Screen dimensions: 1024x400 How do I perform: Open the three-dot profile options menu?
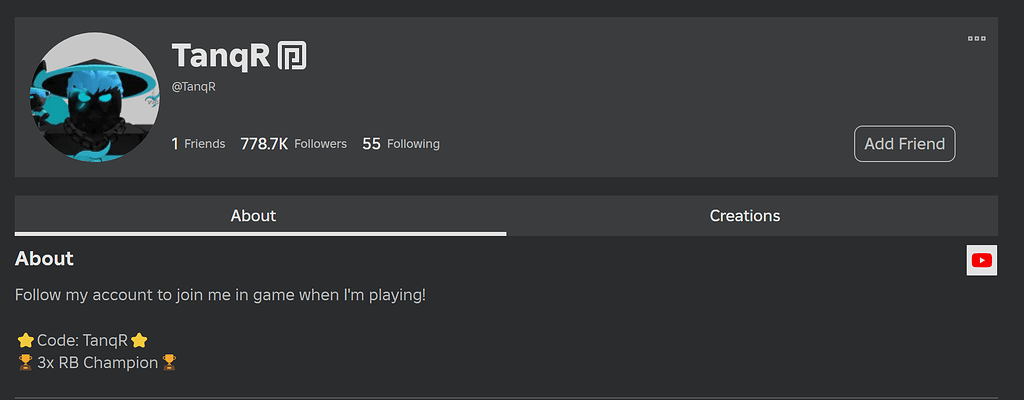click(x=976, y=39)
